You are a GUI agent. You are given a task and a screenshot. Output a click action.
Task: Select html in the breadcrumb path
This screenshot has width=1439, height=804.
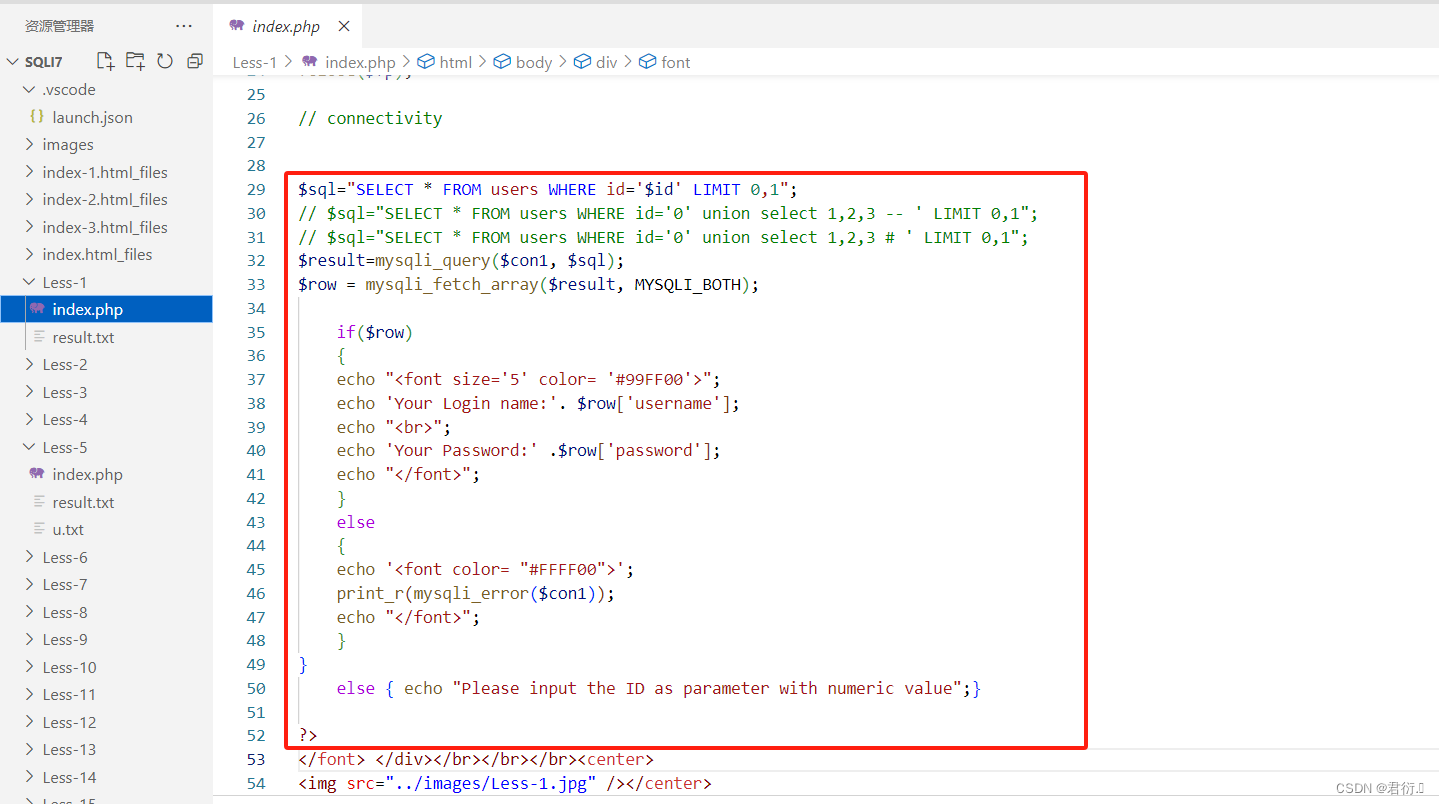coord(455,61)
